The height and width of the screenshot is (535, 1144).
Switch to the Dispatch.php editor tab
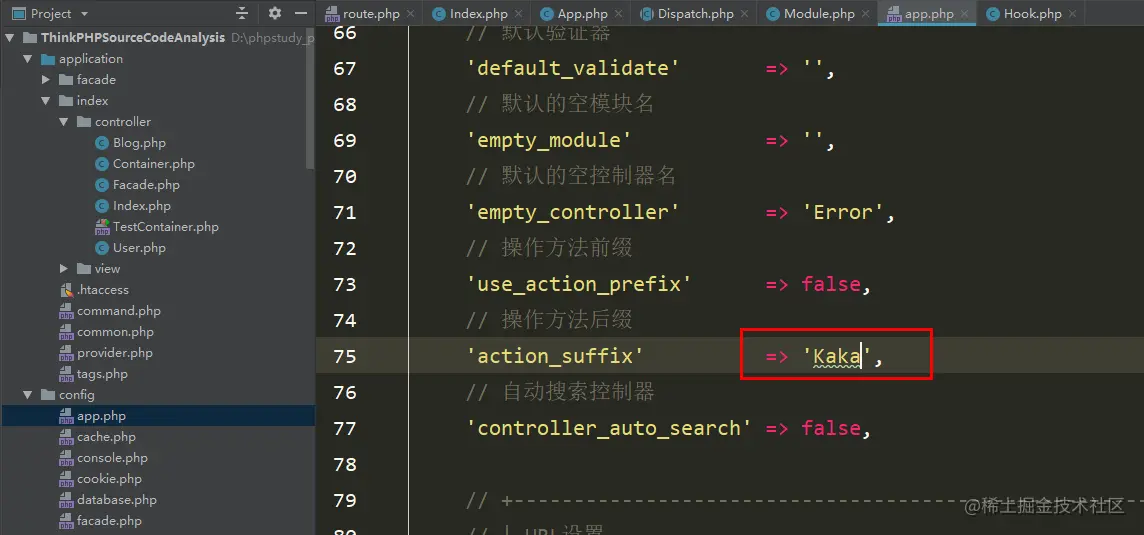coord(695,14)
